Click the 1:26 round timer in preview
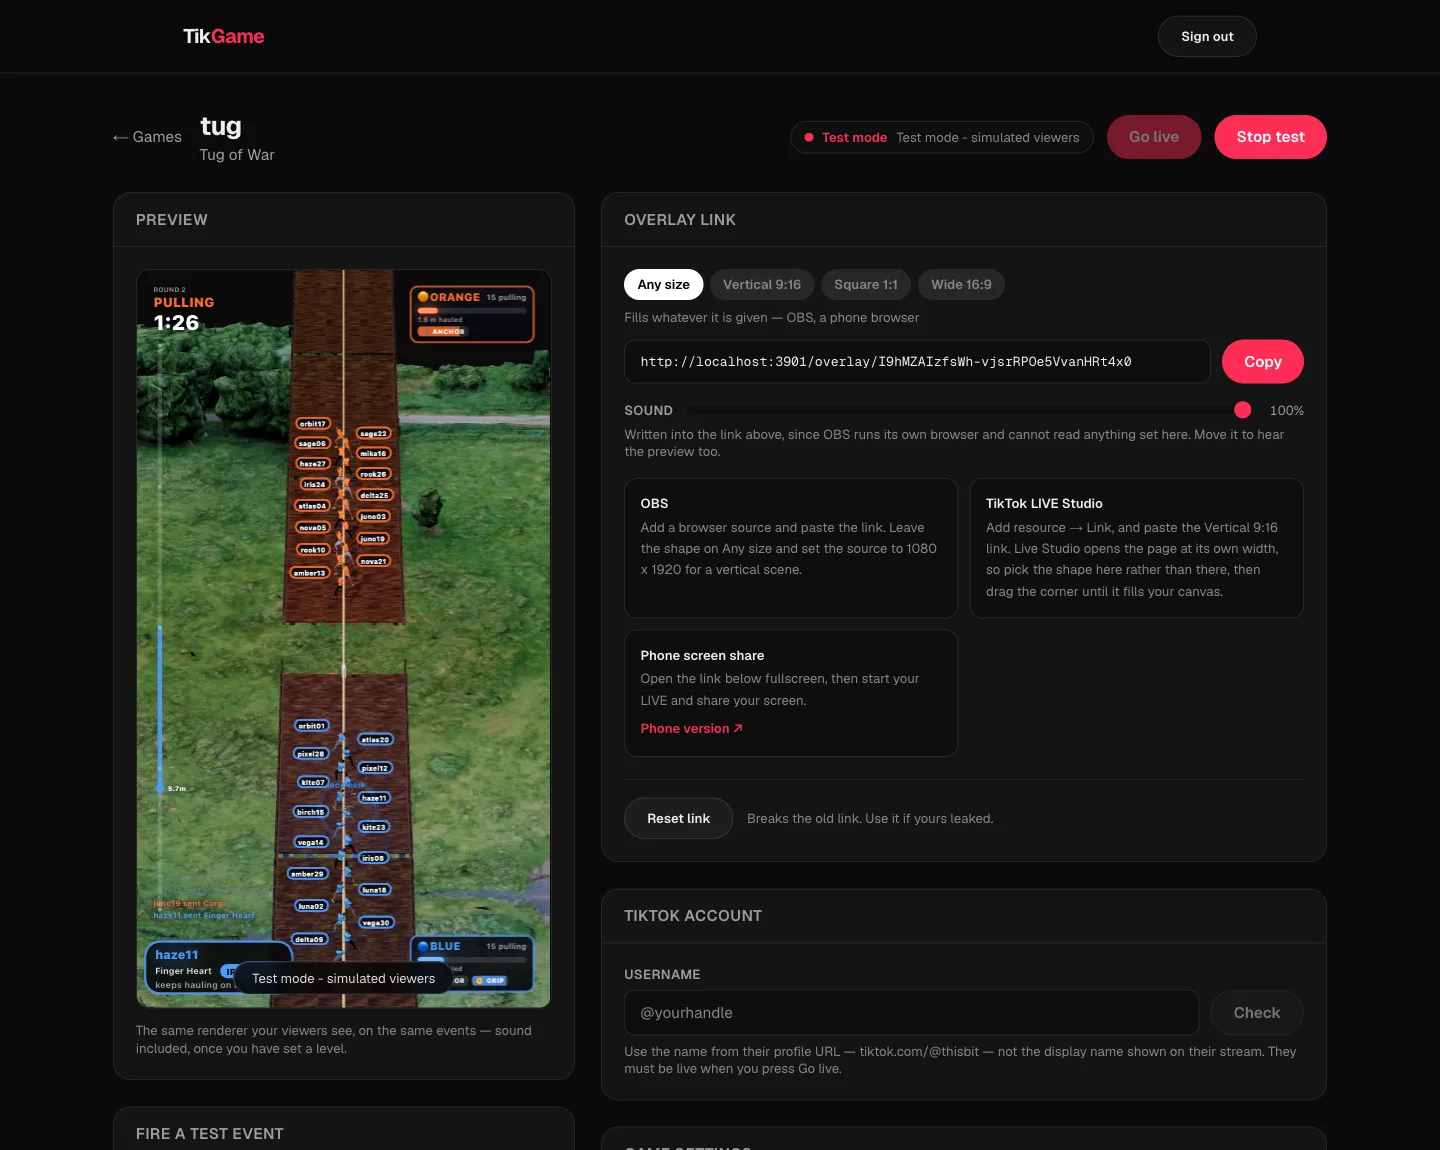The height and width of the screenshot is (1150, 1440). (x=176, y=323)
